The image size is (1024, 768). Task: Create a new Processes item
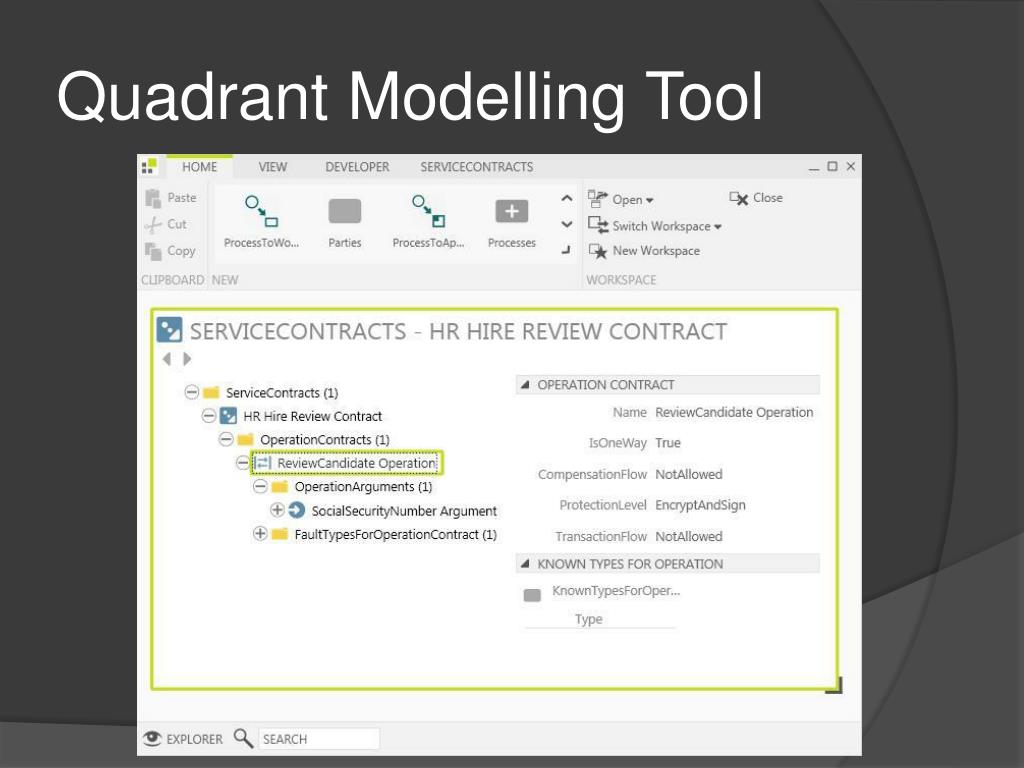point(511,222)
